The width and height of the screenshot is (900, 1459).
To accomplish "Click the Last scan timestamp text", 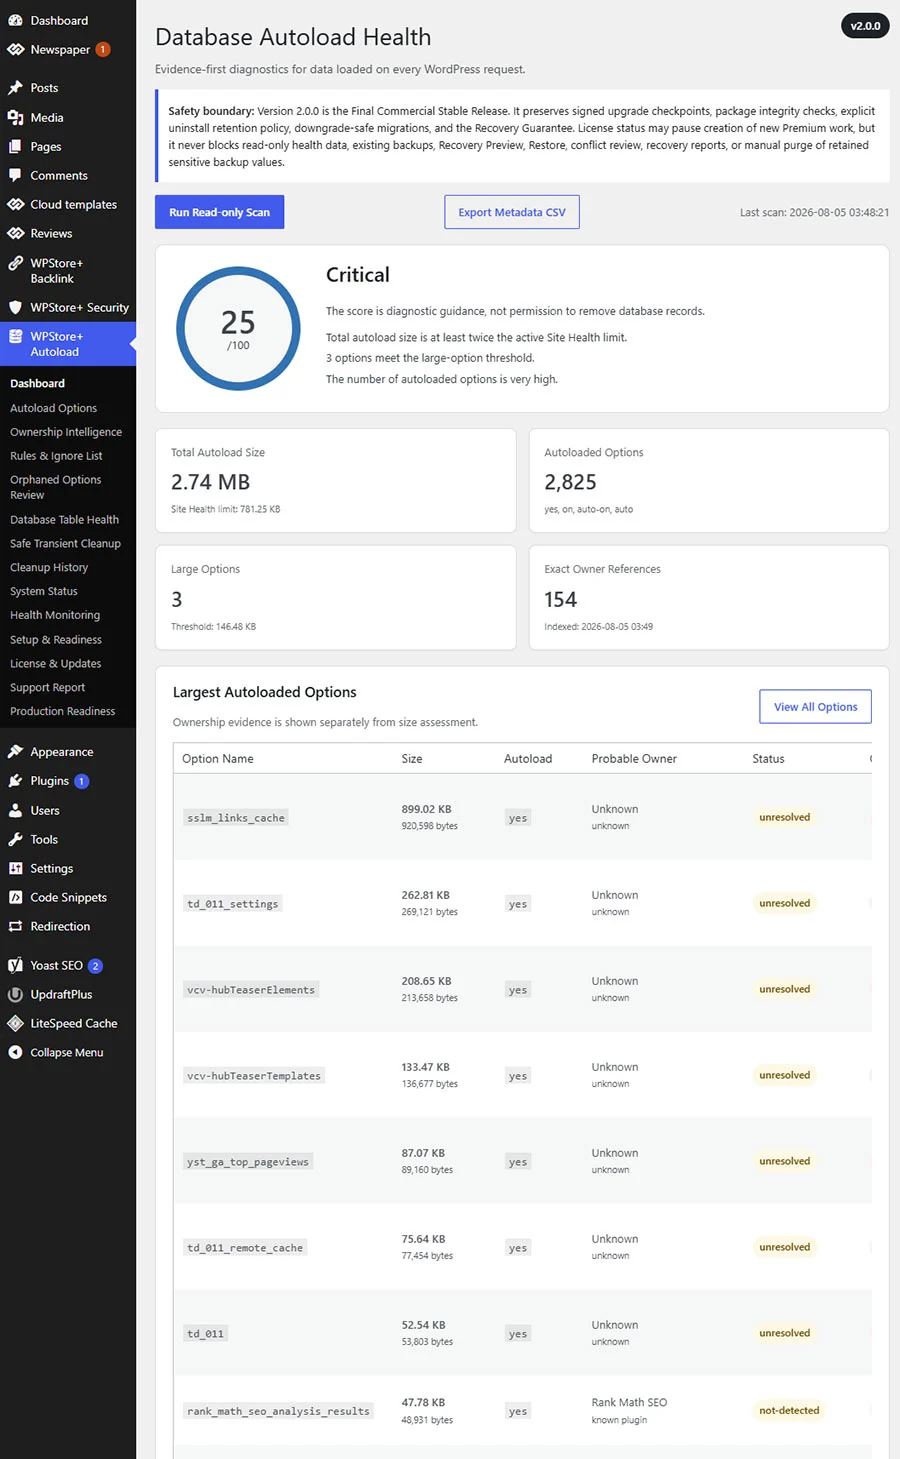I will (x=814, y=212).
